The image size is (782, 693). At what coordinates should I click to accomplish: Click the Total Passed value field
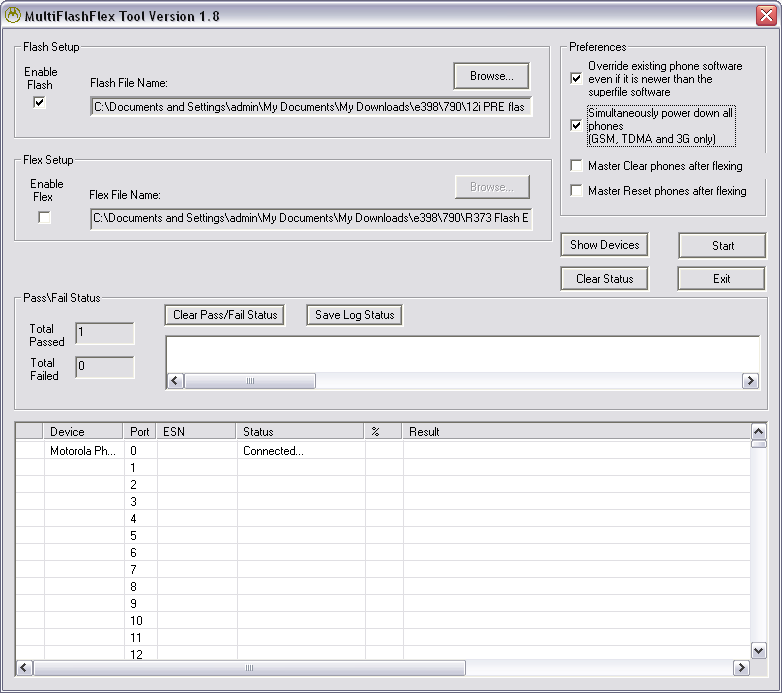[105, 333]
